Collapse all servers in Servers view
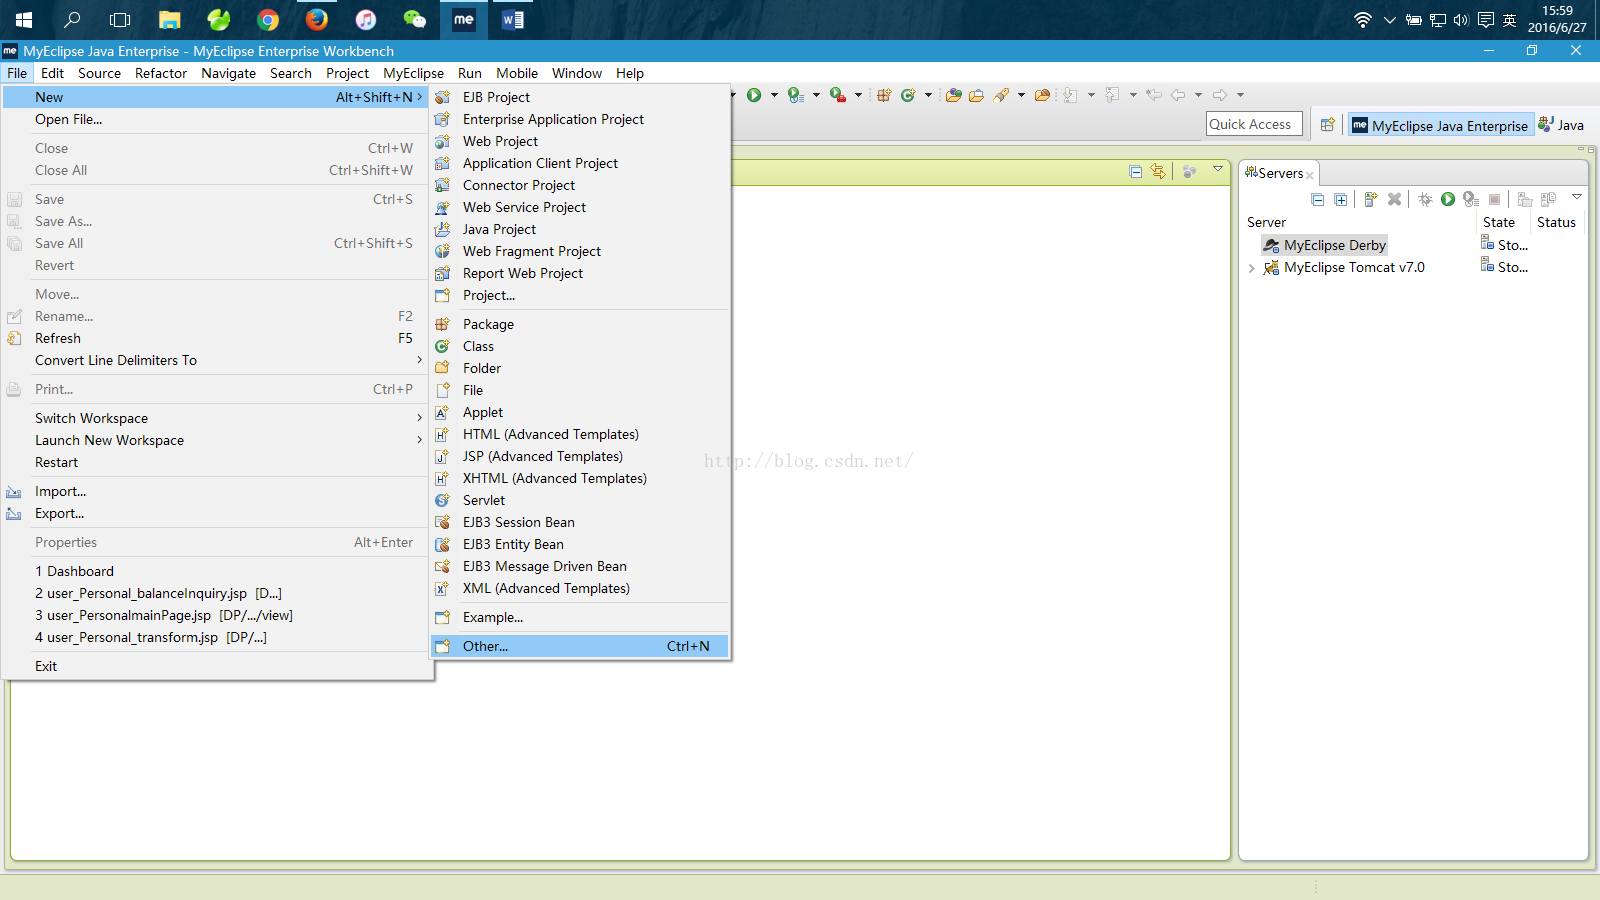Screen dimensions: 1600x900 pyautogui.click(x=1318, y=200)
